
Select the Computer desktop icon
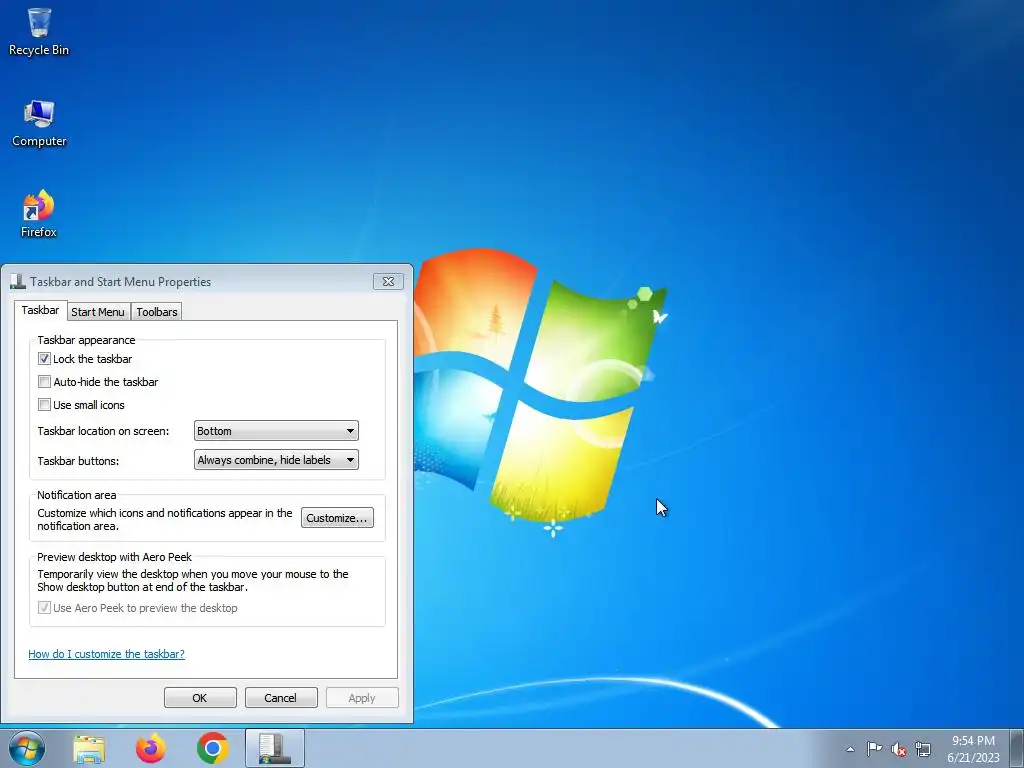[39, 123]
